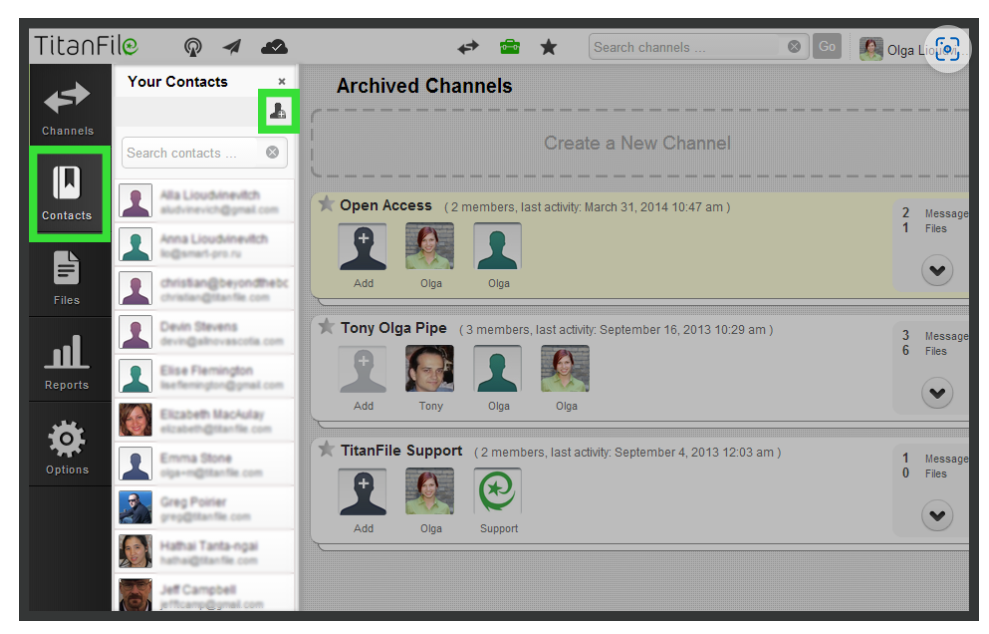Image resolution: width=989 pixels, height=634 pixels.
Task: Click the top bar double-arrow channels icon
Action: 468,47
